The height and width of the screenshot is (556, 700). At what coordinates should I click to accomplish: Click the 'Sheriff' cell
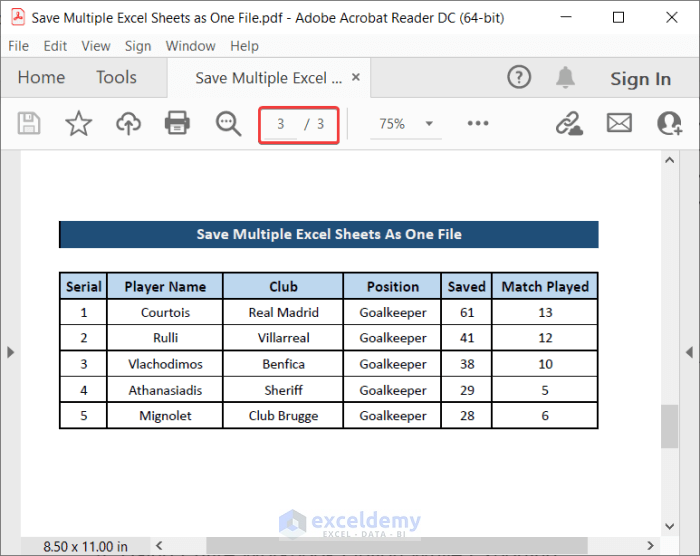pyautogui.click(x=283, y=390)
